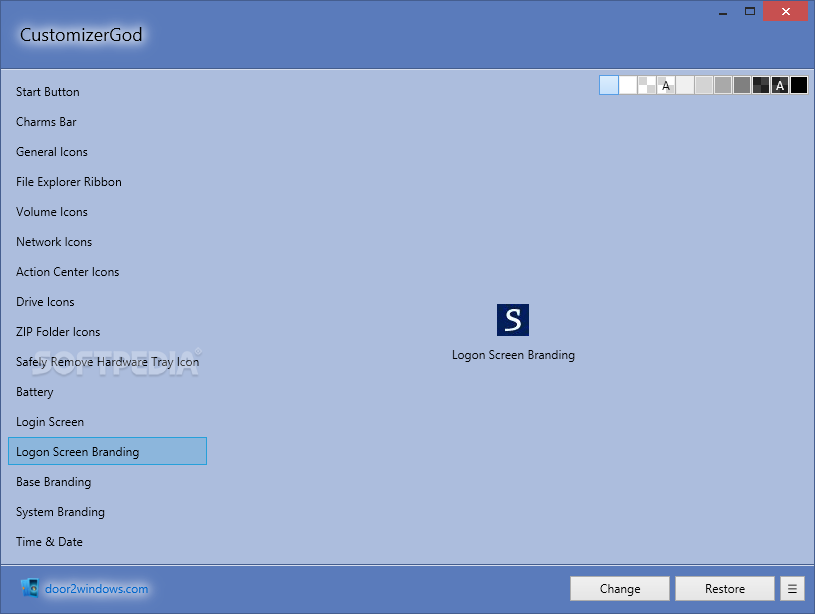Select Logon Screen Branding in sidebar
This screenshot has width=815, height=614.
[108, 451]
